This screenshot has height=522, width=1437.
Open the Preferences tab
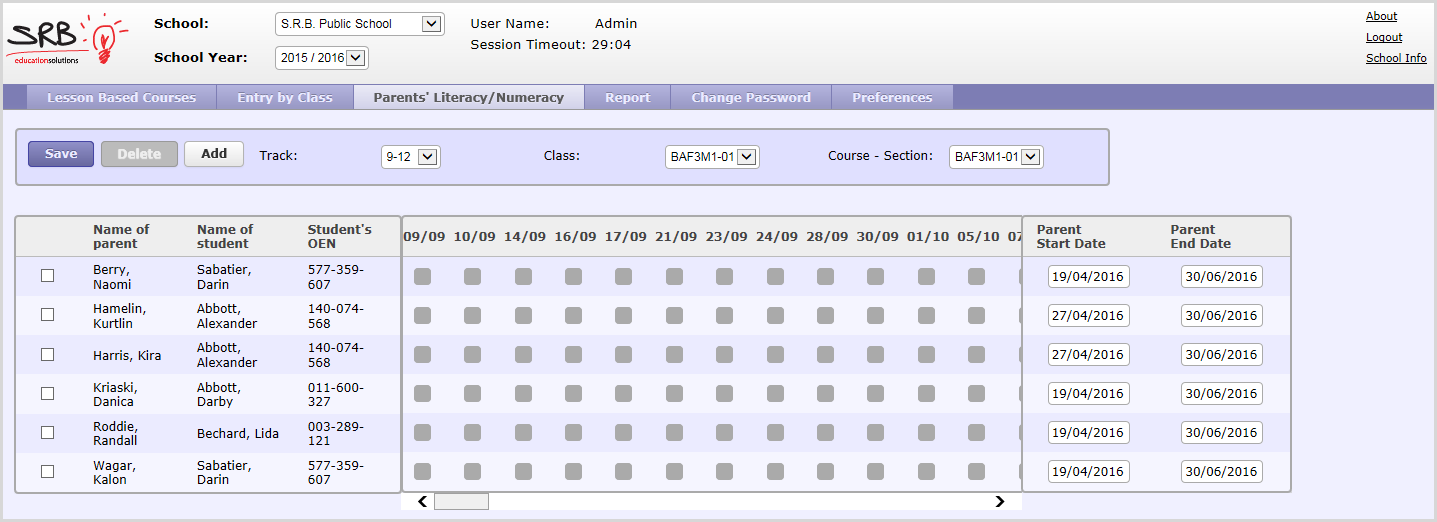pos(891,98)
